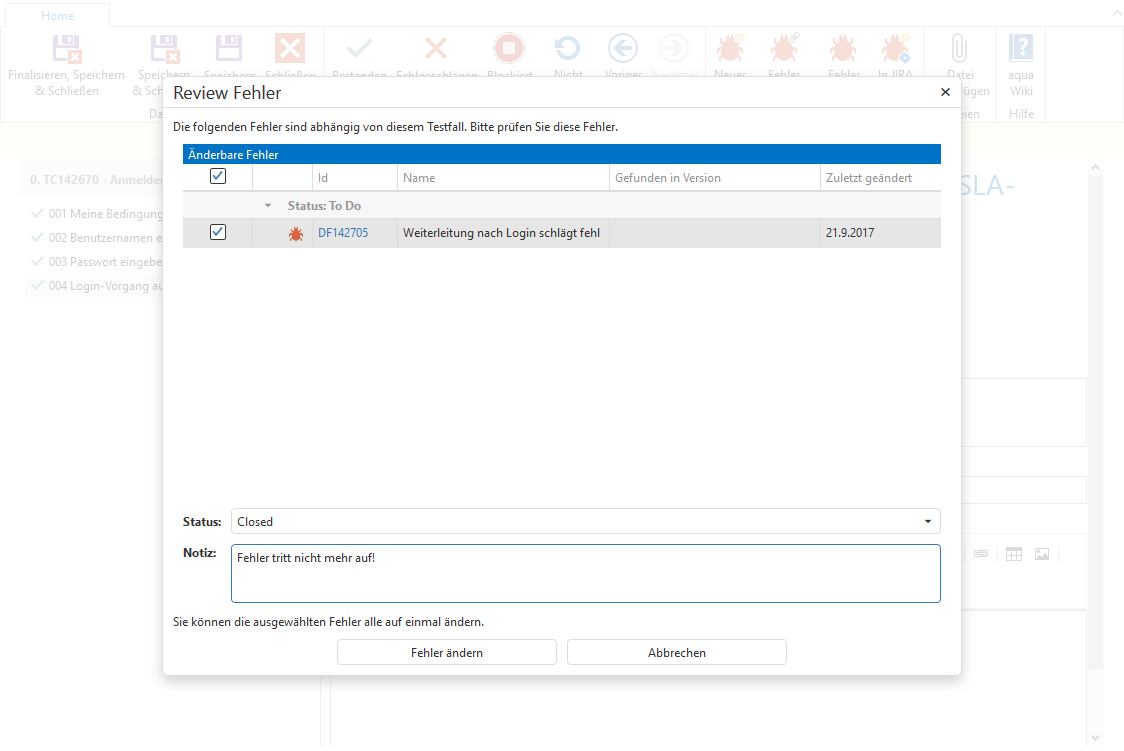
Task: Click the Voriger left arrow icon
Action: tap(623, 48)
